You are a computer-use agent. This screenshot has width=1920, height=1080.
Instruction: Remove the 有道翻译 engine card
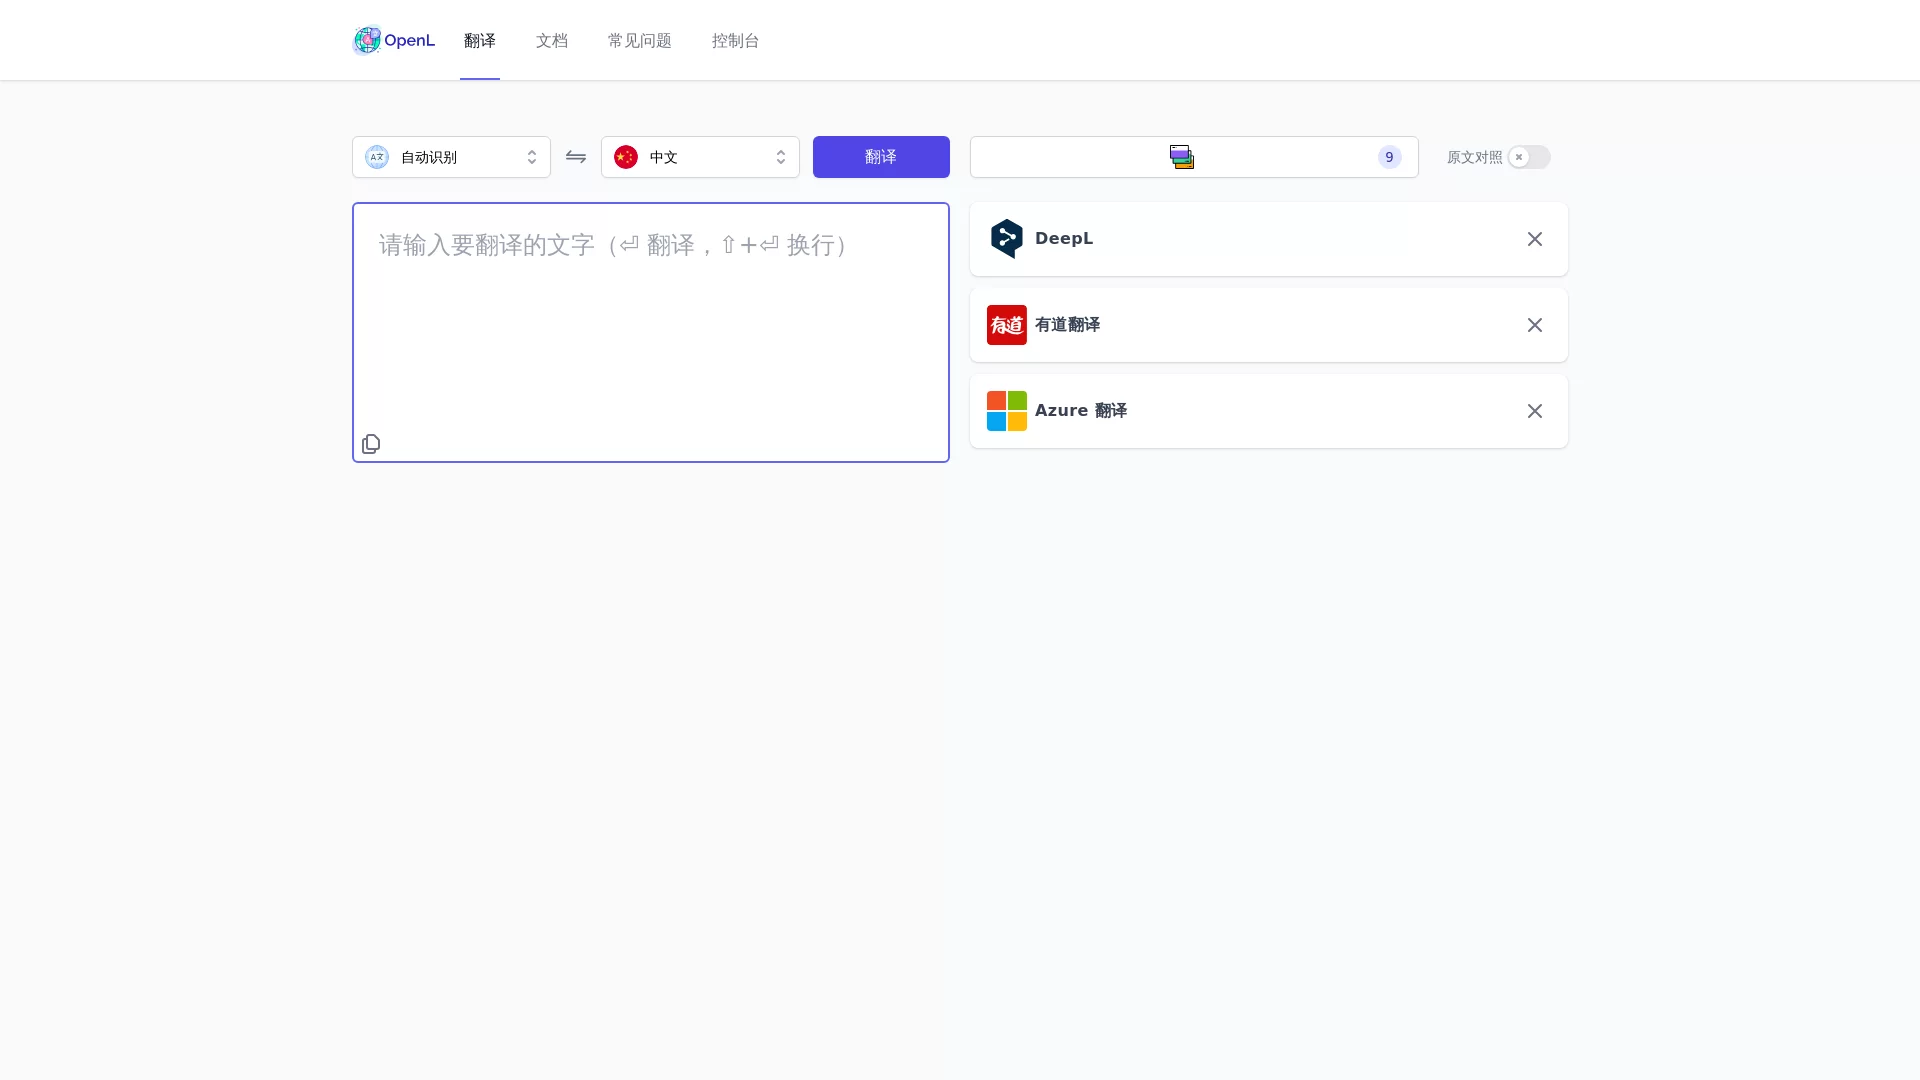click(1534, 325)
